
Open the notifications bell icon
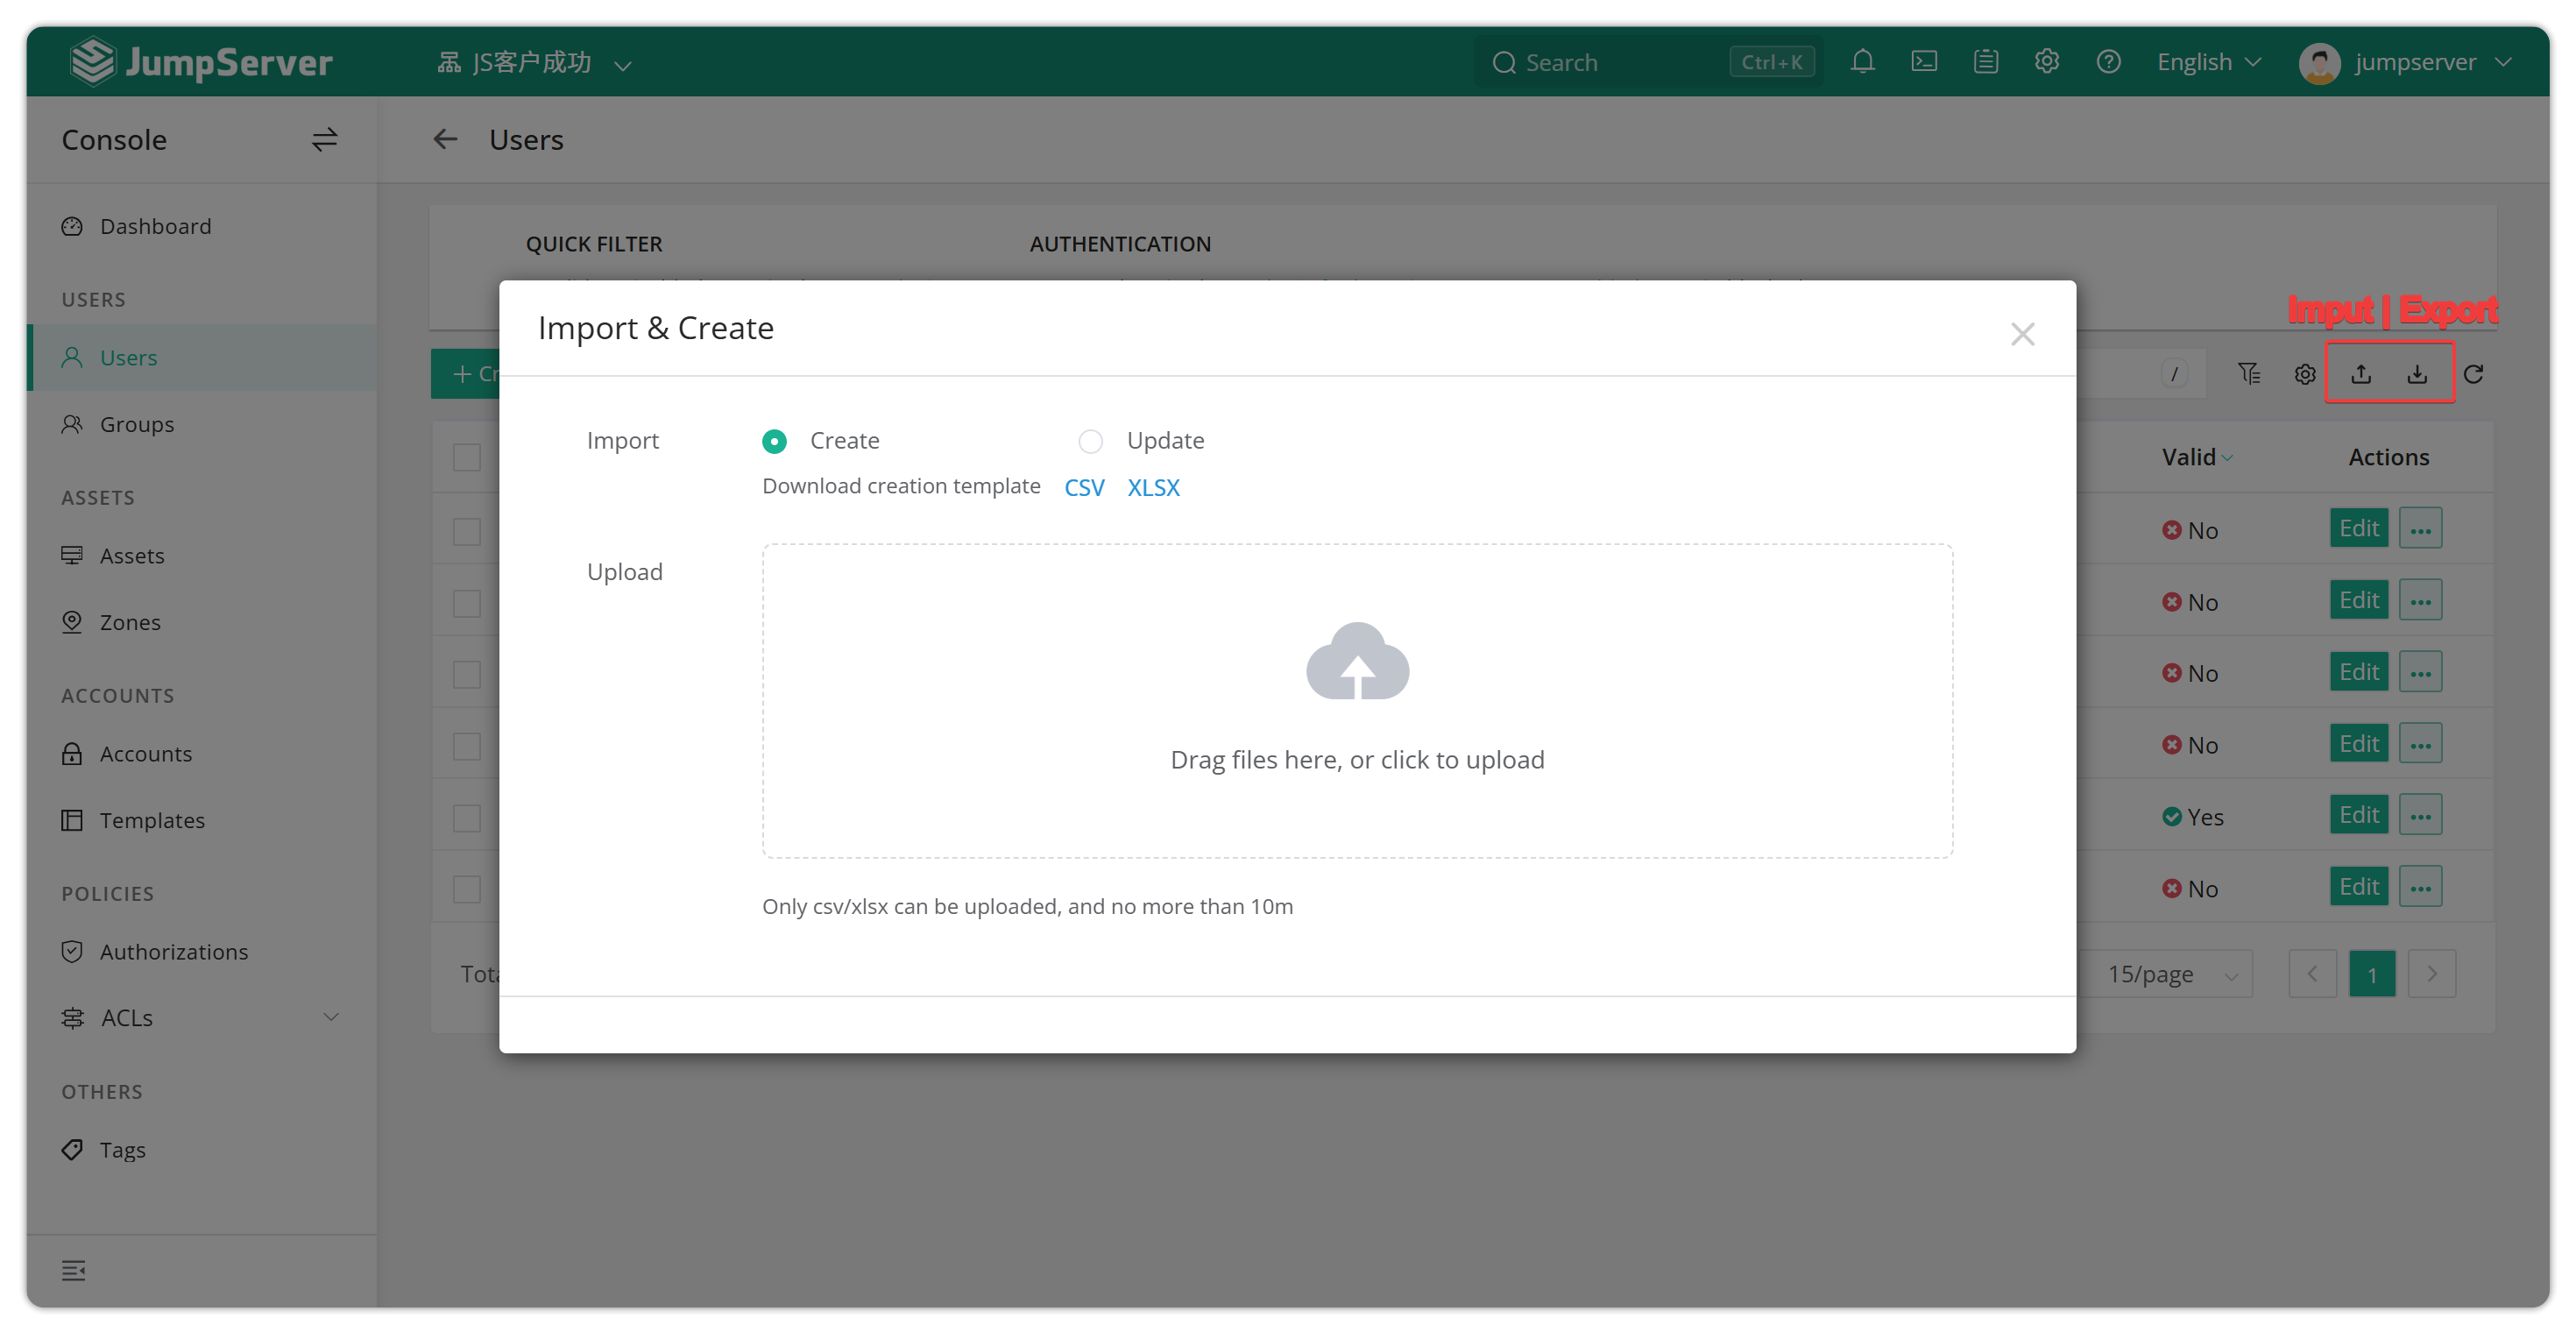(1861, 62)
